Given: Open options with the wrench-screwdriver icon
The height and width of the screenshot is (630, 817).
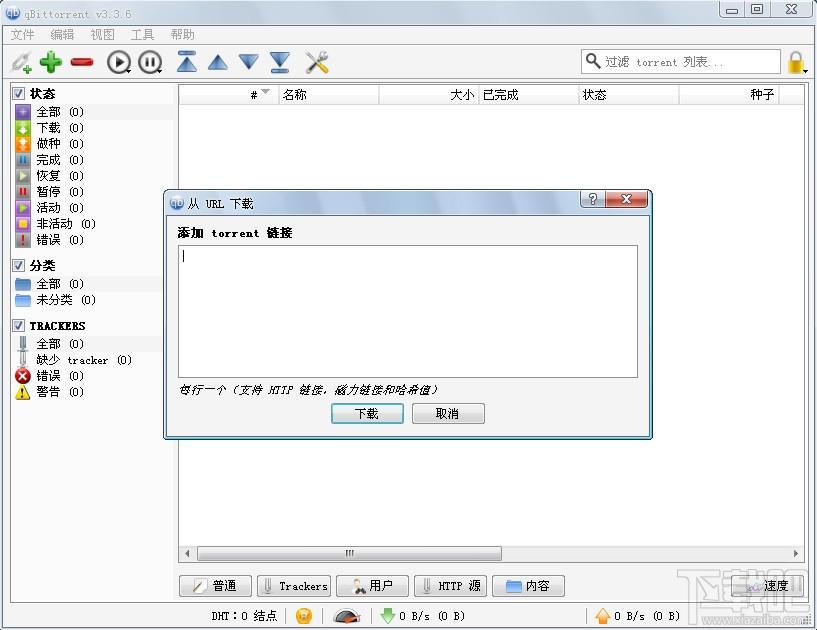Looking at the screenshot, I should (317, 62).
